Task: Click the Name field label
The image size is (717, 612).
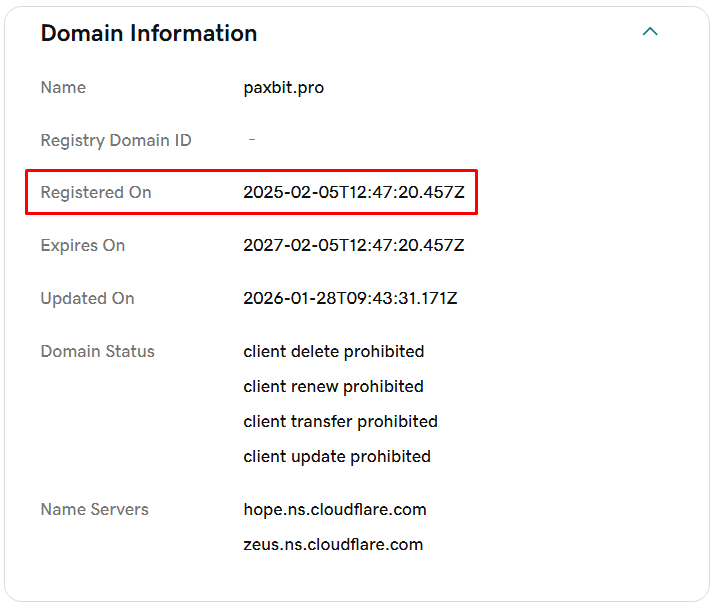Action: pos(63,88)
